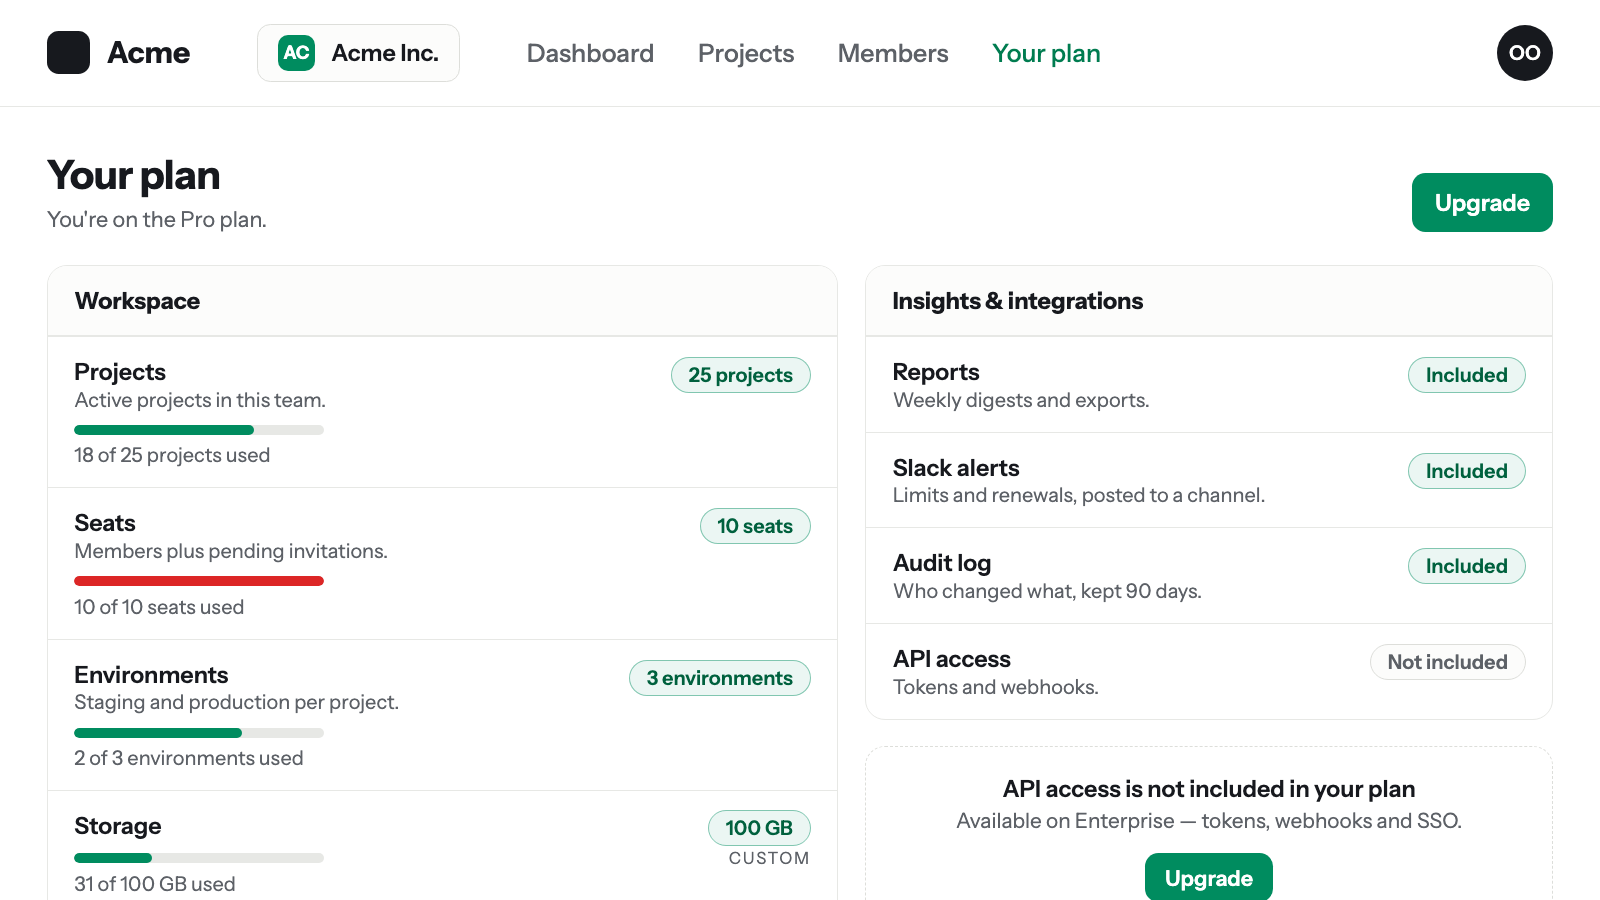
Task: Click the 25 projects badge
Action: [740, 375]
